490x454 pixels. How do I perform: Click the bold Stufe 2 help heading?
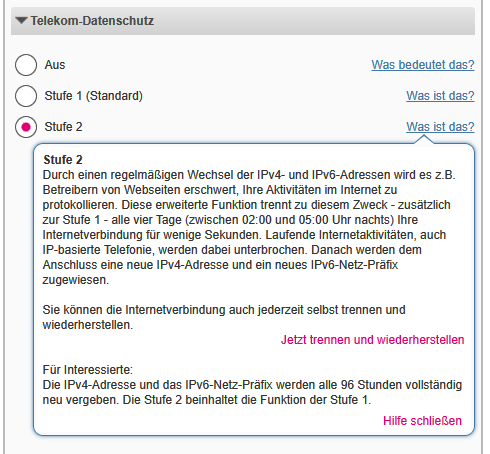(x=63, y=160)
